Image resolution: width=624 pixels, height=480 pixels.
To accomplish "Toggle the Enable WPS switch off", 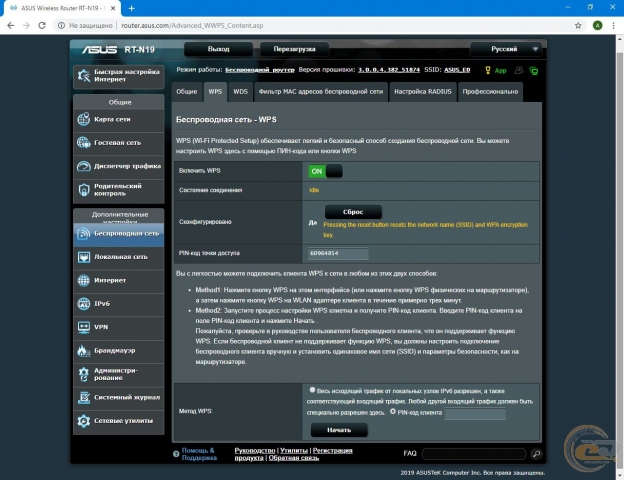I will click(325, 171).
